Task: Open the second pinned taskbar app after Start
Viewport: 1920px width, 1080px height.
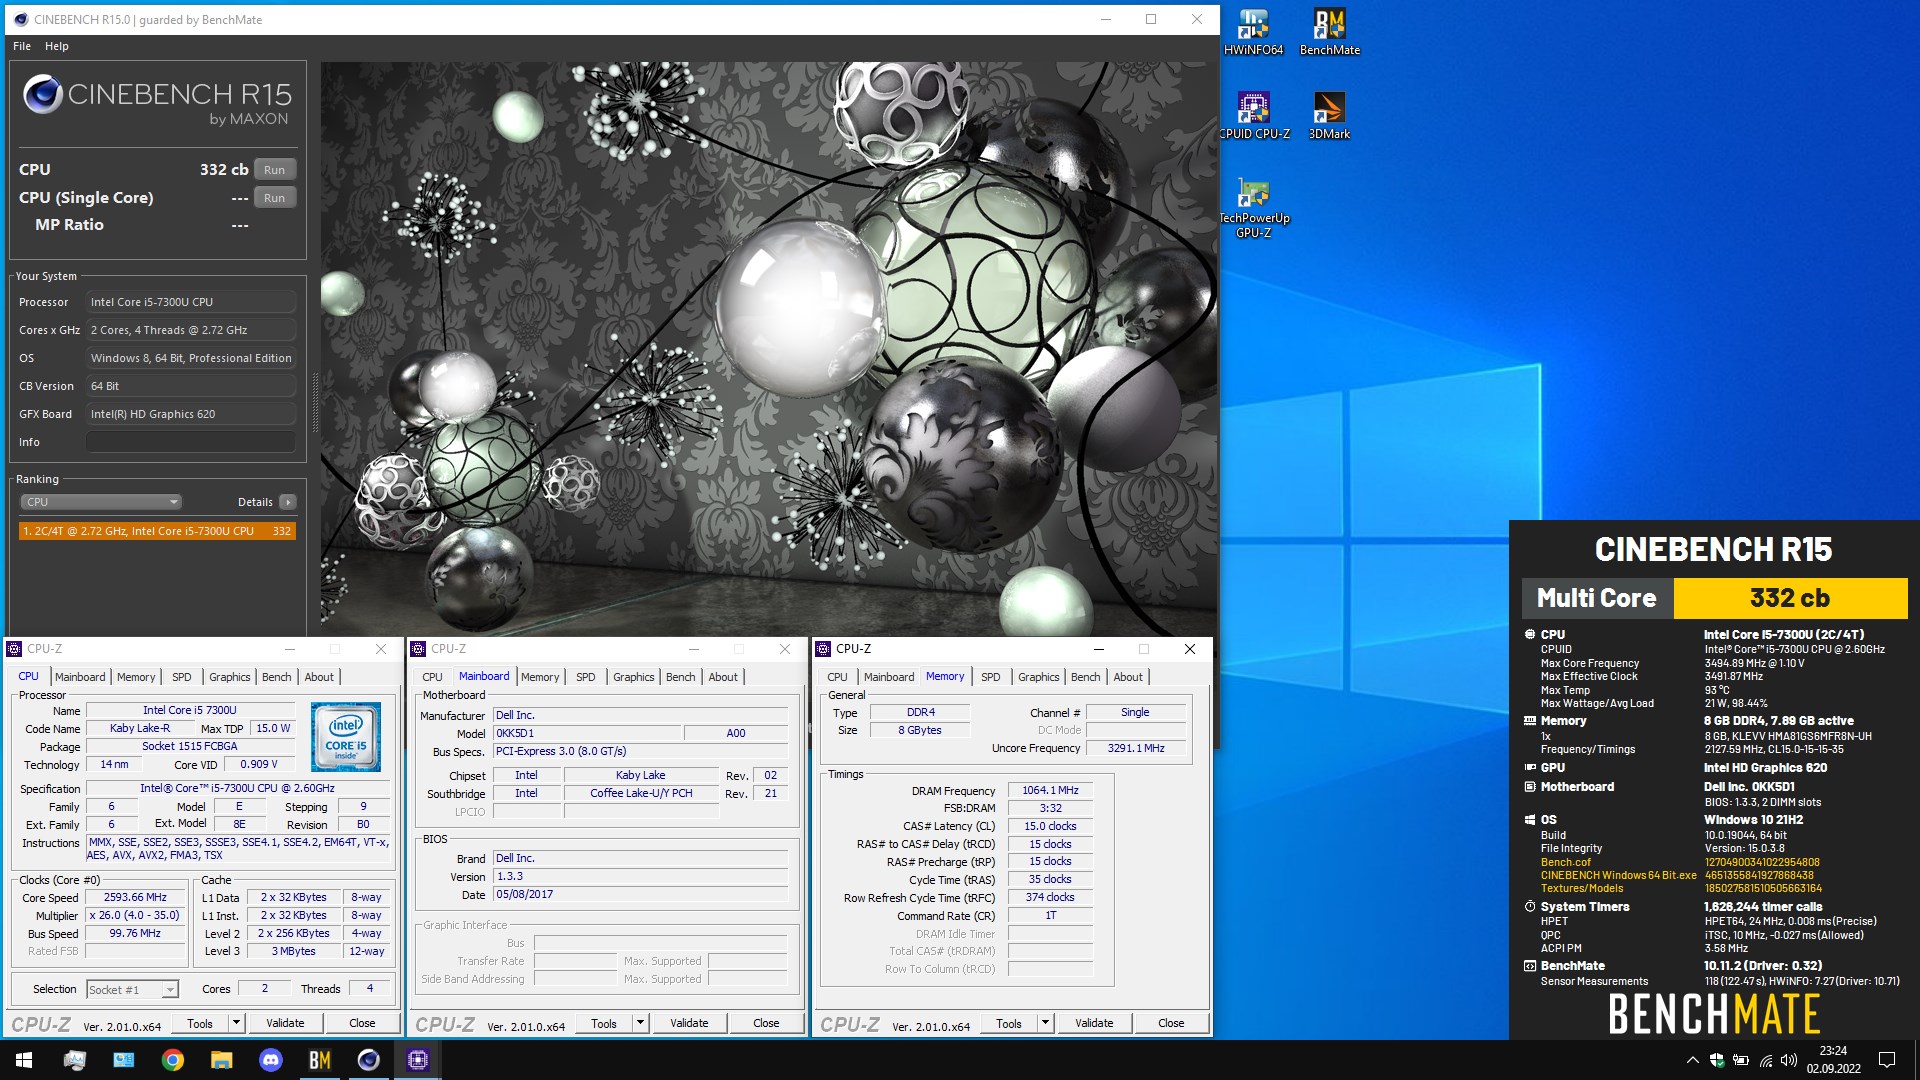Action: pyautogui.click(x=124, y=1060)
